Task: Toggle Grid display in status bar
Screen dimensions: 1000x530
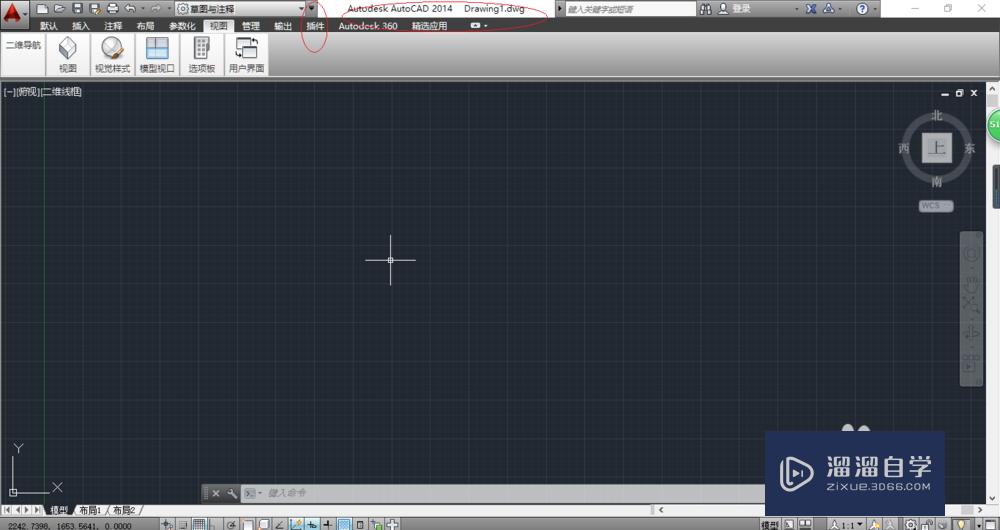Action: (x=200, y=524)
